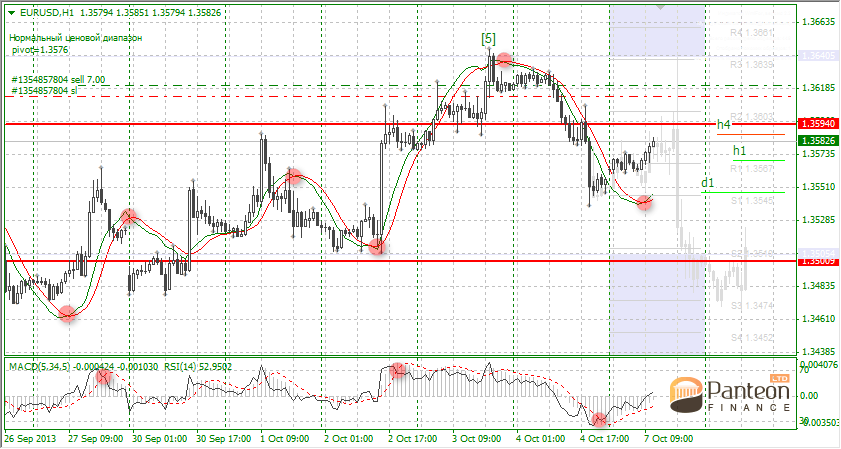This screenshot has width=841, height=449.
Task: Click the 3 Oct 09:00 time axis label
Action: point(477,438)
